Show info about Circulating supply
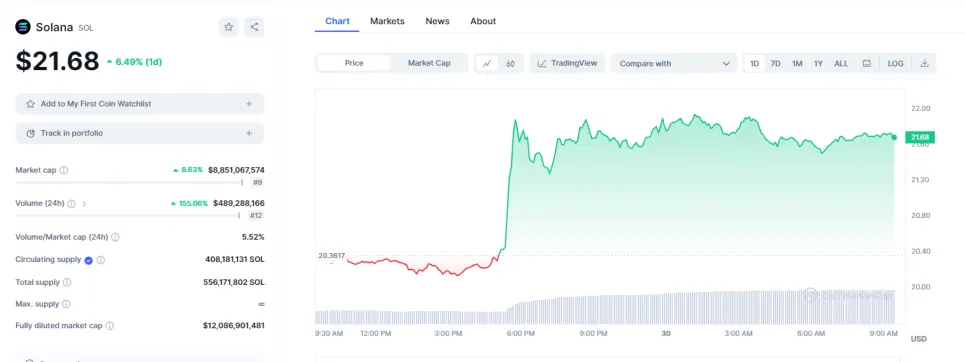The image size is (966, 362). pos(100,260)
